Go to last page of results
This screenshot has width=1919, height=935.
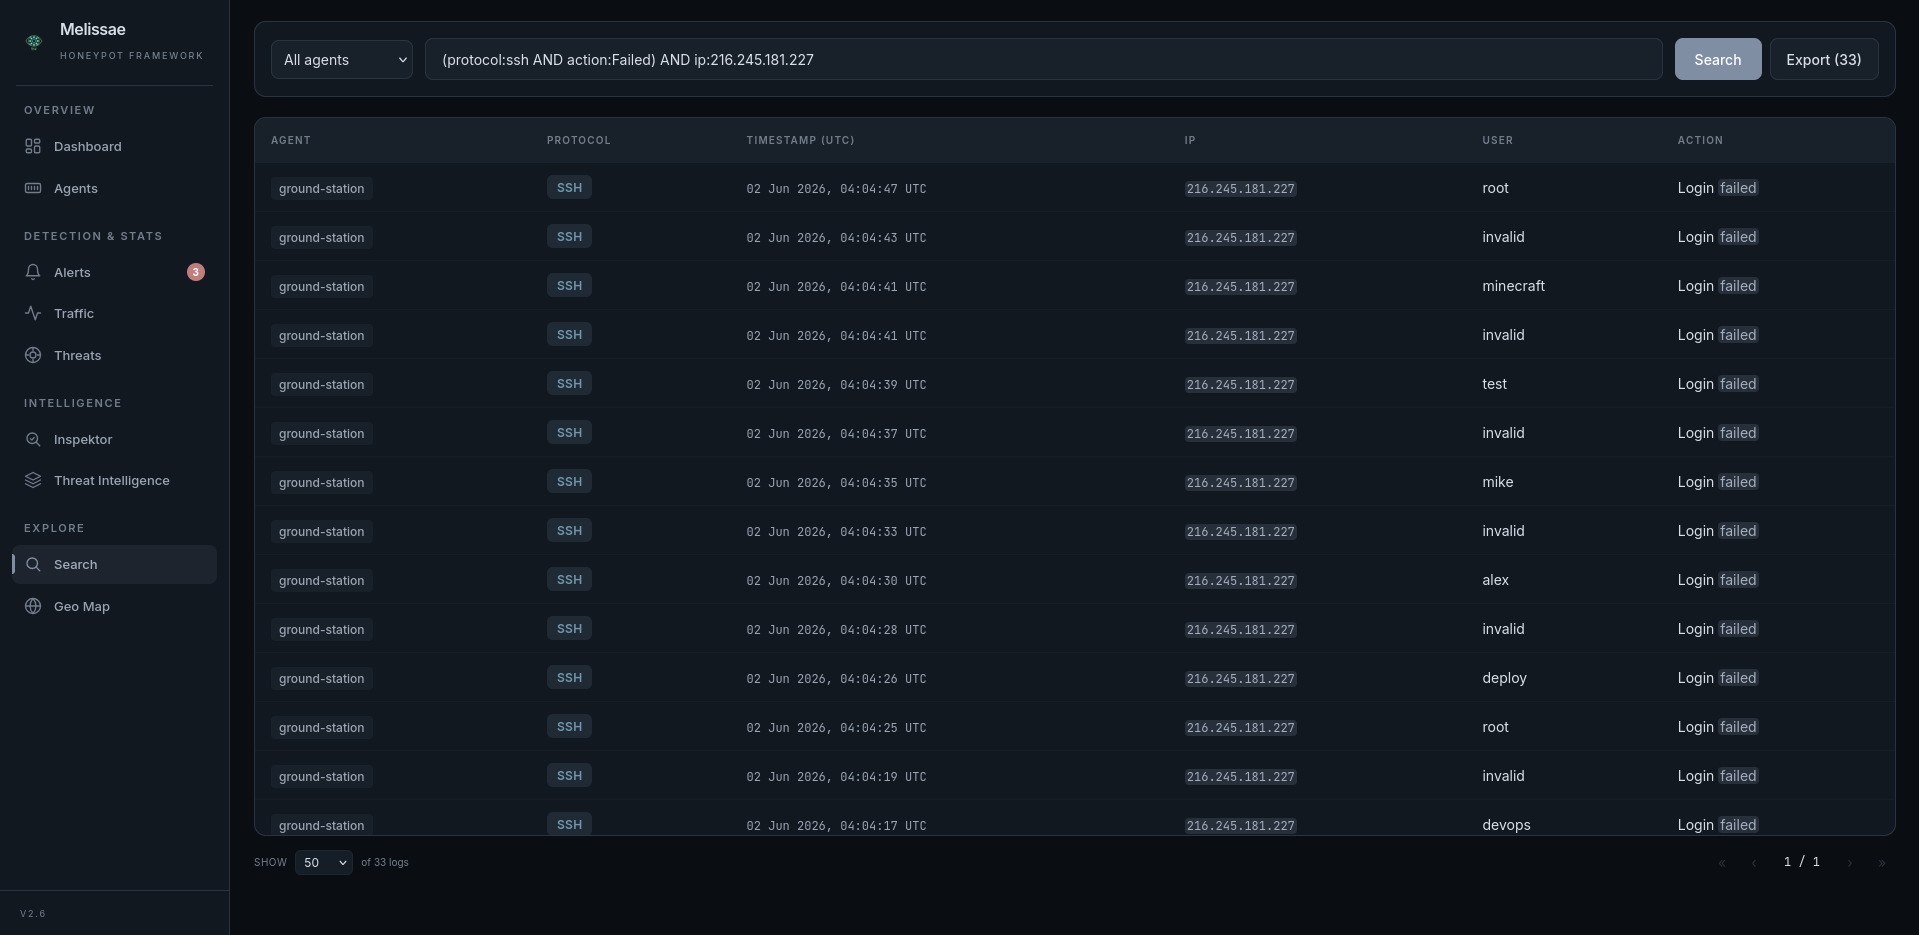(1882, 862)
